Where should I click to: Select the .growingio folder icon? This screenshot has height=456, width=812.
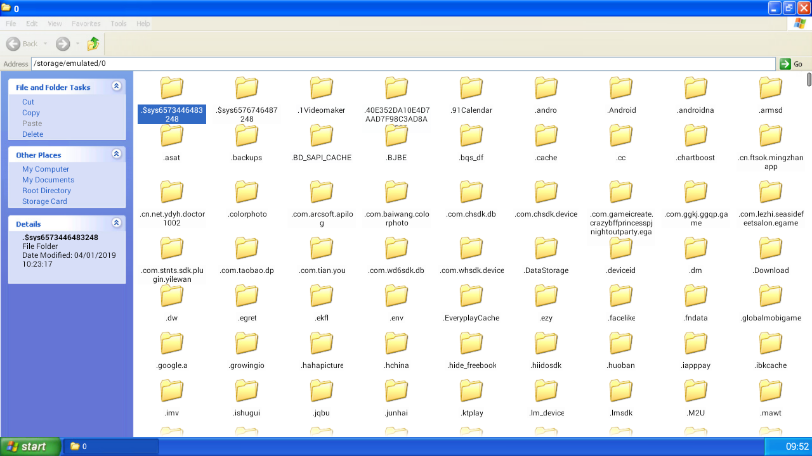[x=246, y=344]
